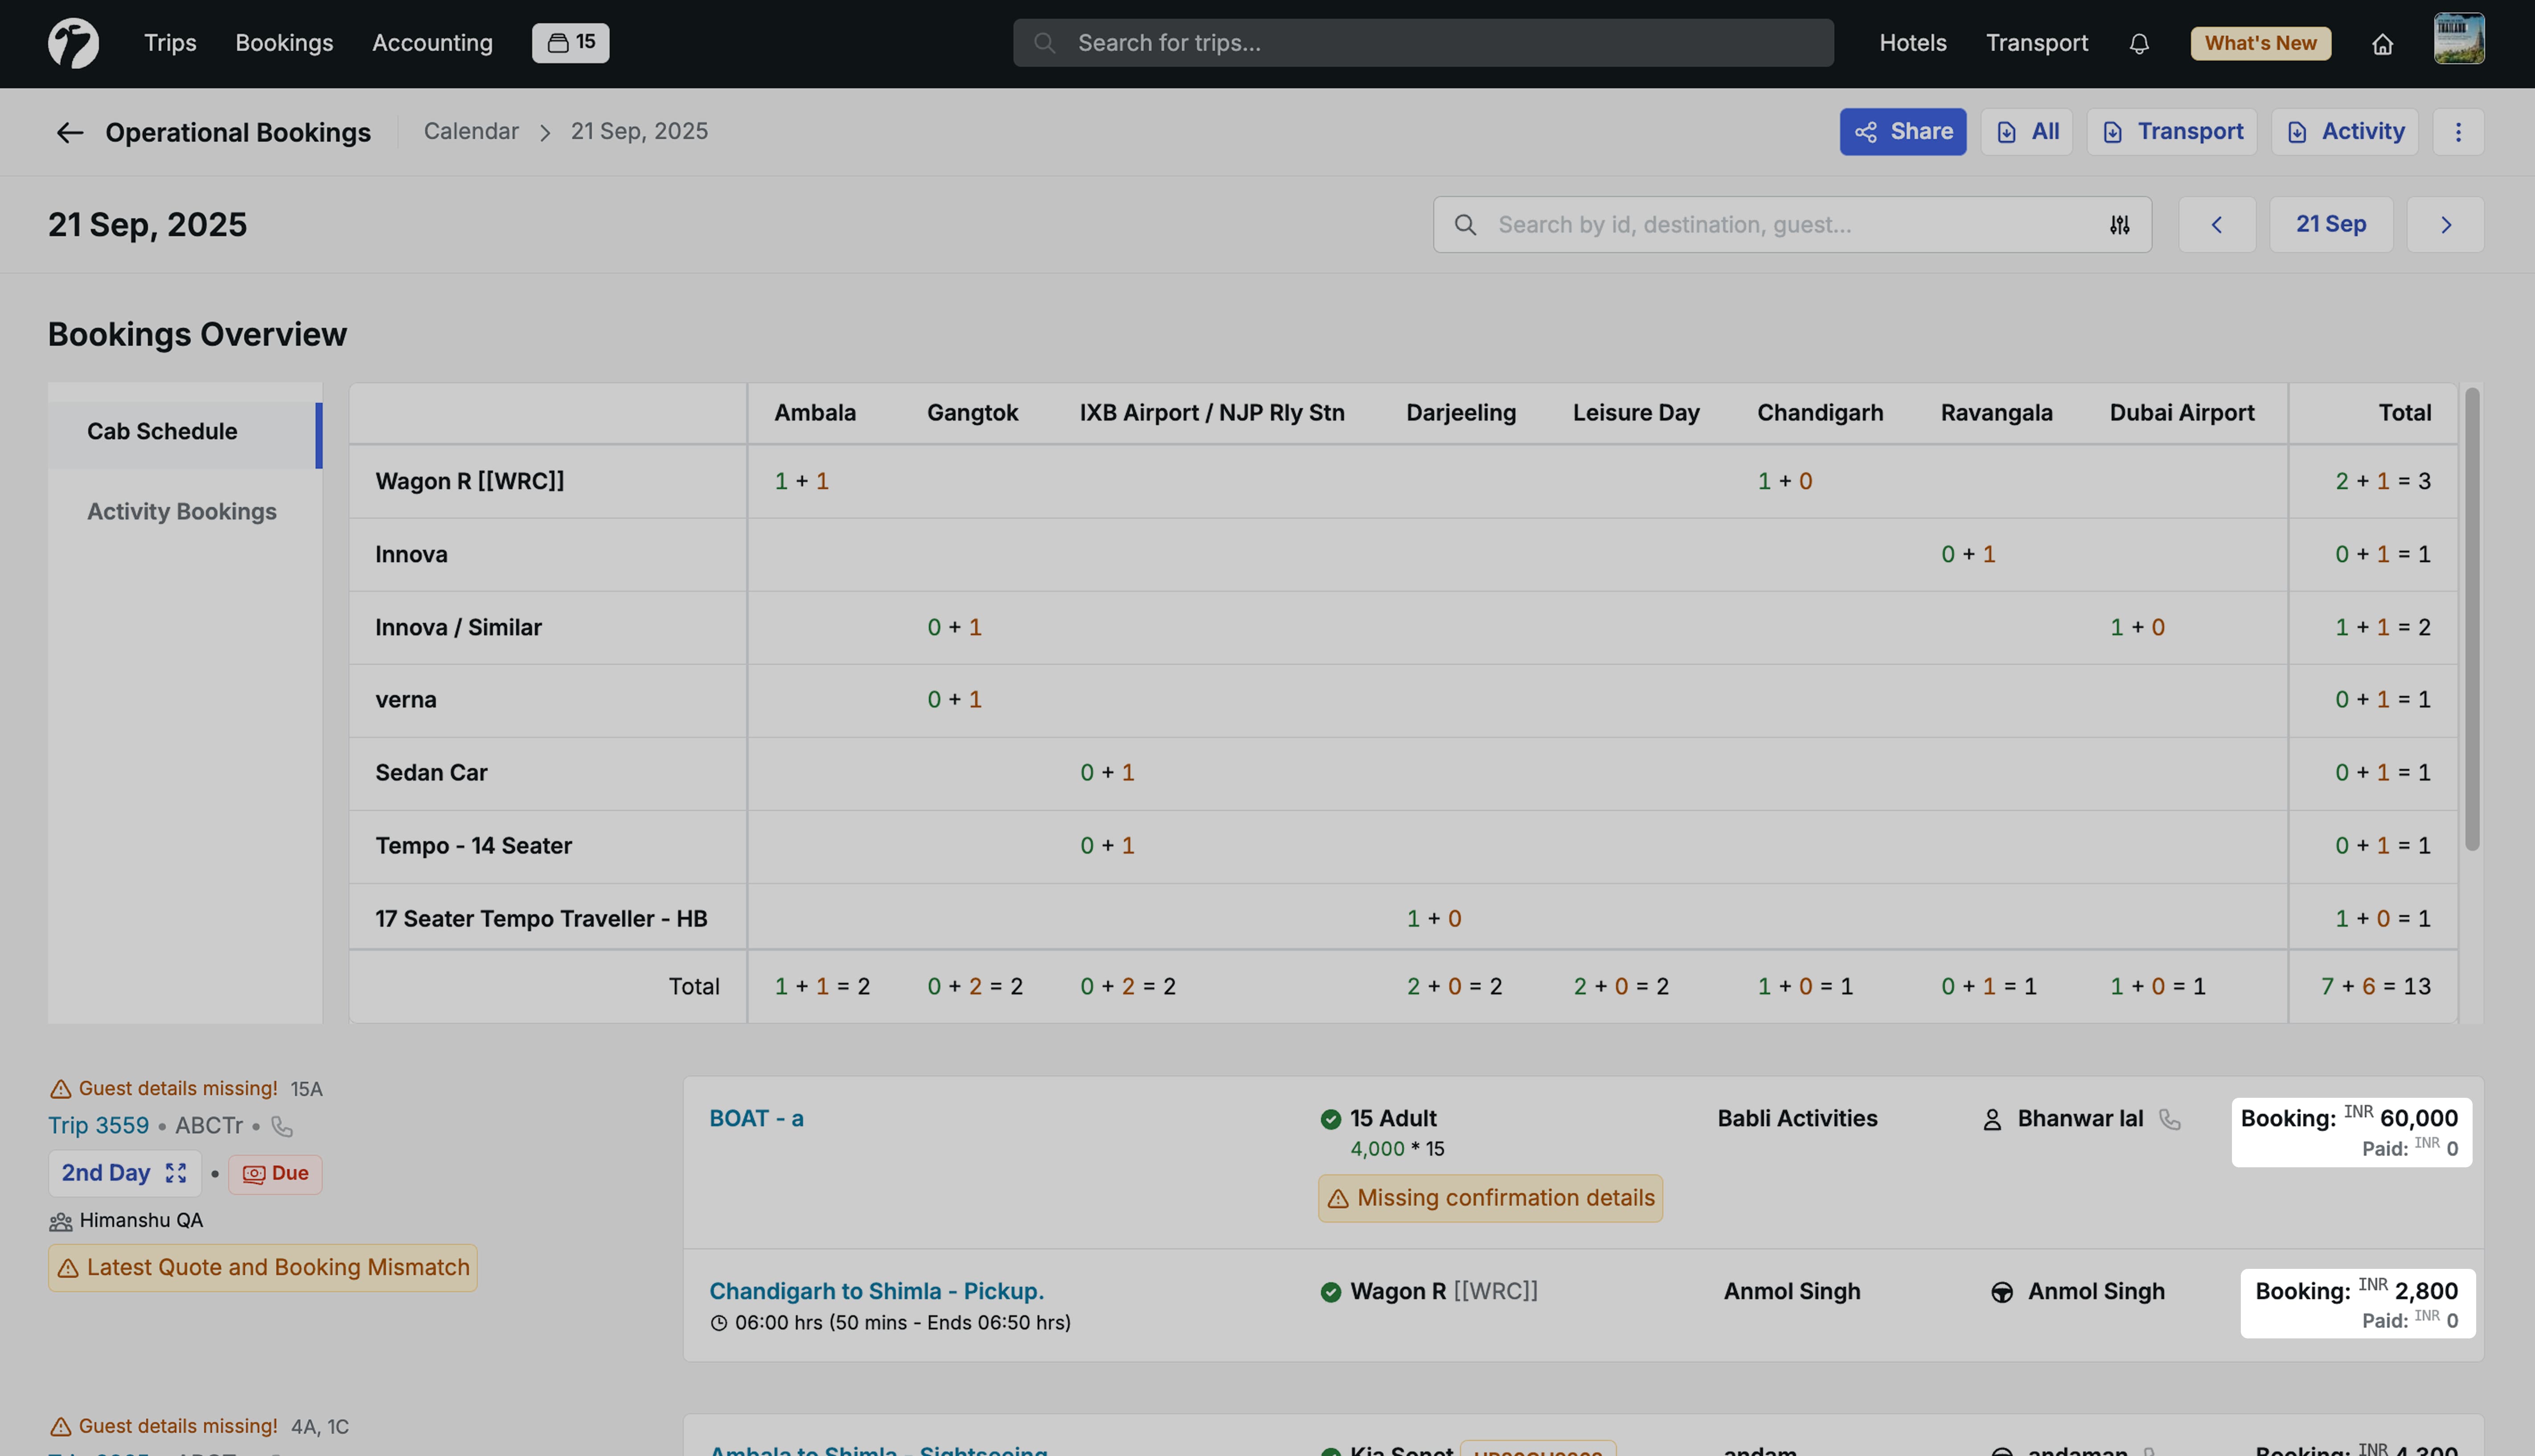
Task: Switch to the Activity Bookings tab
Action: [x=182, y=511]
